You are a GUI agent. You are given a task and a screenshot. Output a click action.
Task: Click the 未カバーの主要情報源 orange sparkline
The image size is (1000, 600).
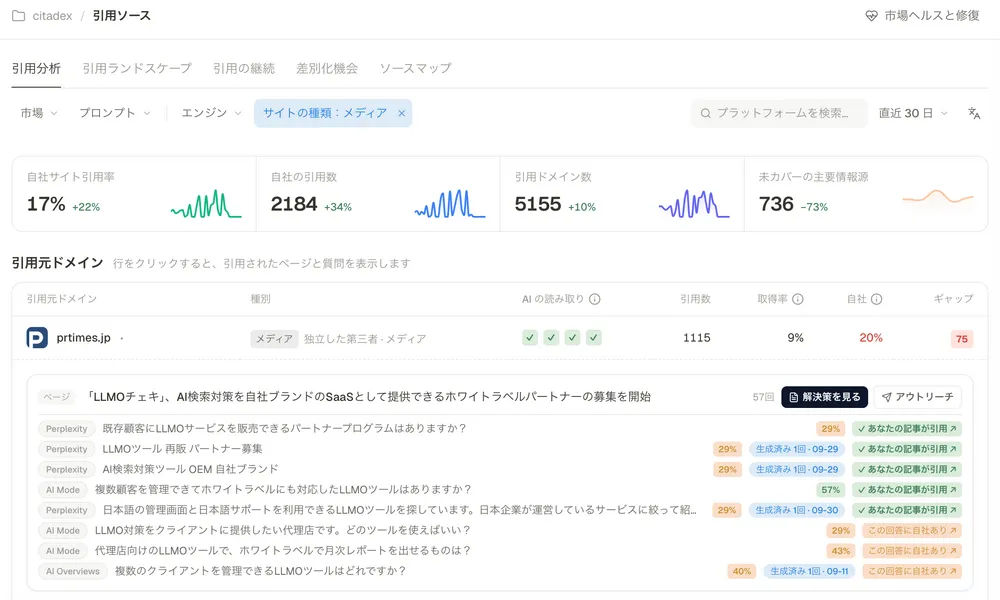pos(938,196)
